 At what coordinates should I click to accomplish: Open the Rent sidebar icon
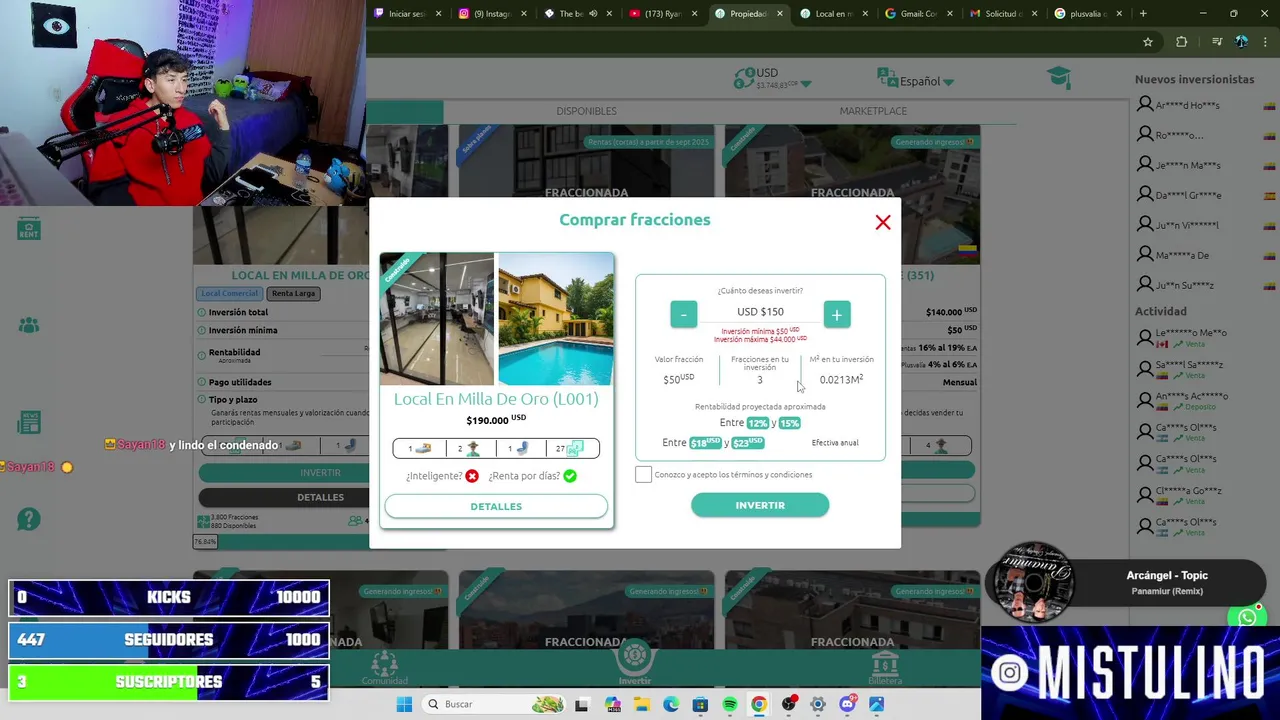pos(29,229)
